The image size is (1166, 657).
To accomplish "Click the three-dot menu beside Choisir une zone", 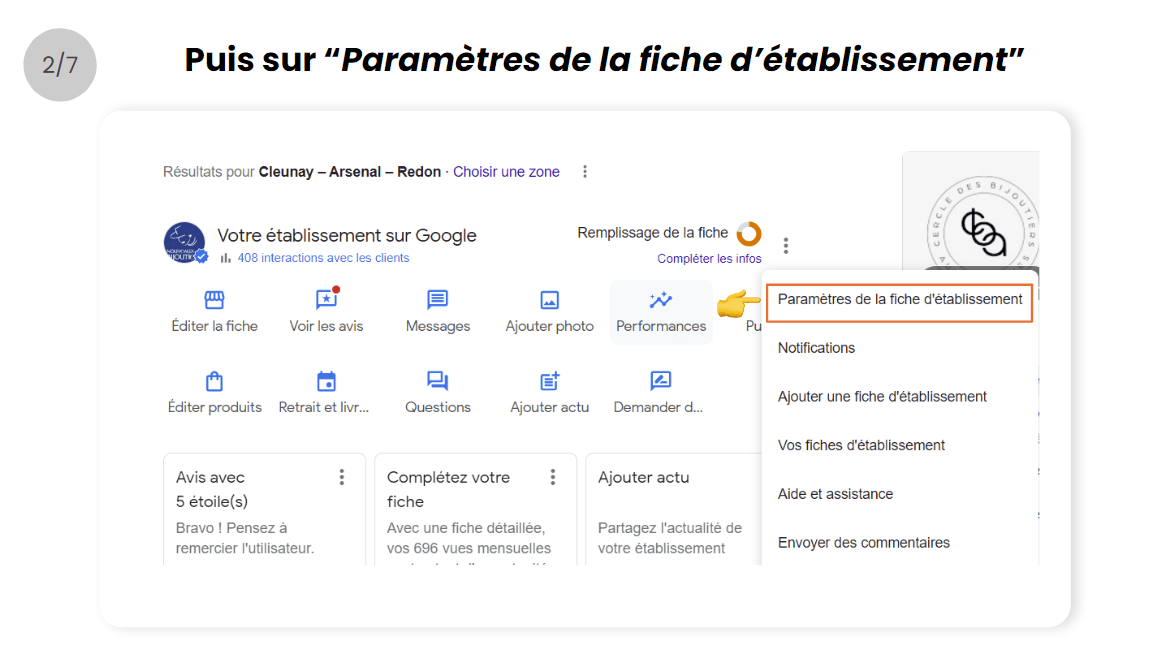I will (x=585, y=172).
